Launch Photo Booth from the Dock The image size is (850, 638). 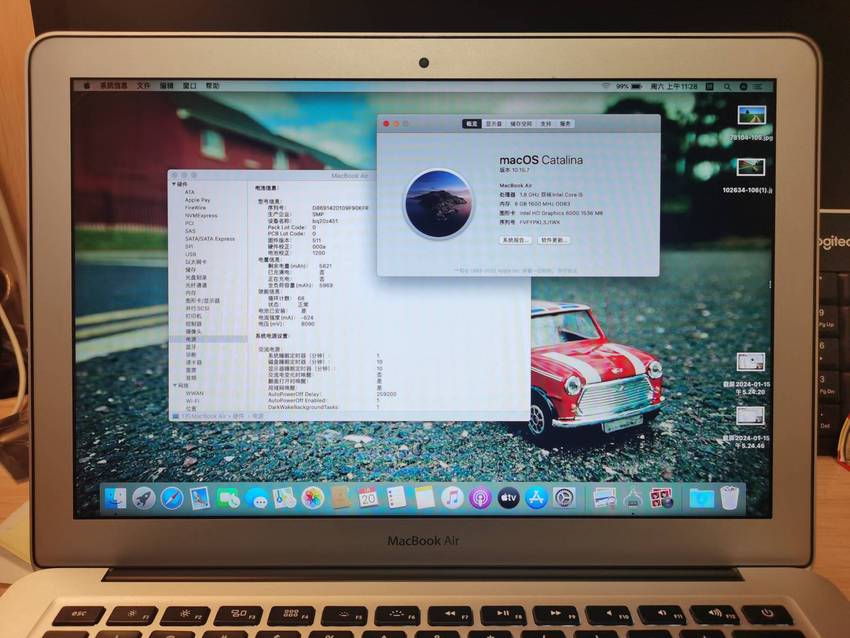click(661, 498)
